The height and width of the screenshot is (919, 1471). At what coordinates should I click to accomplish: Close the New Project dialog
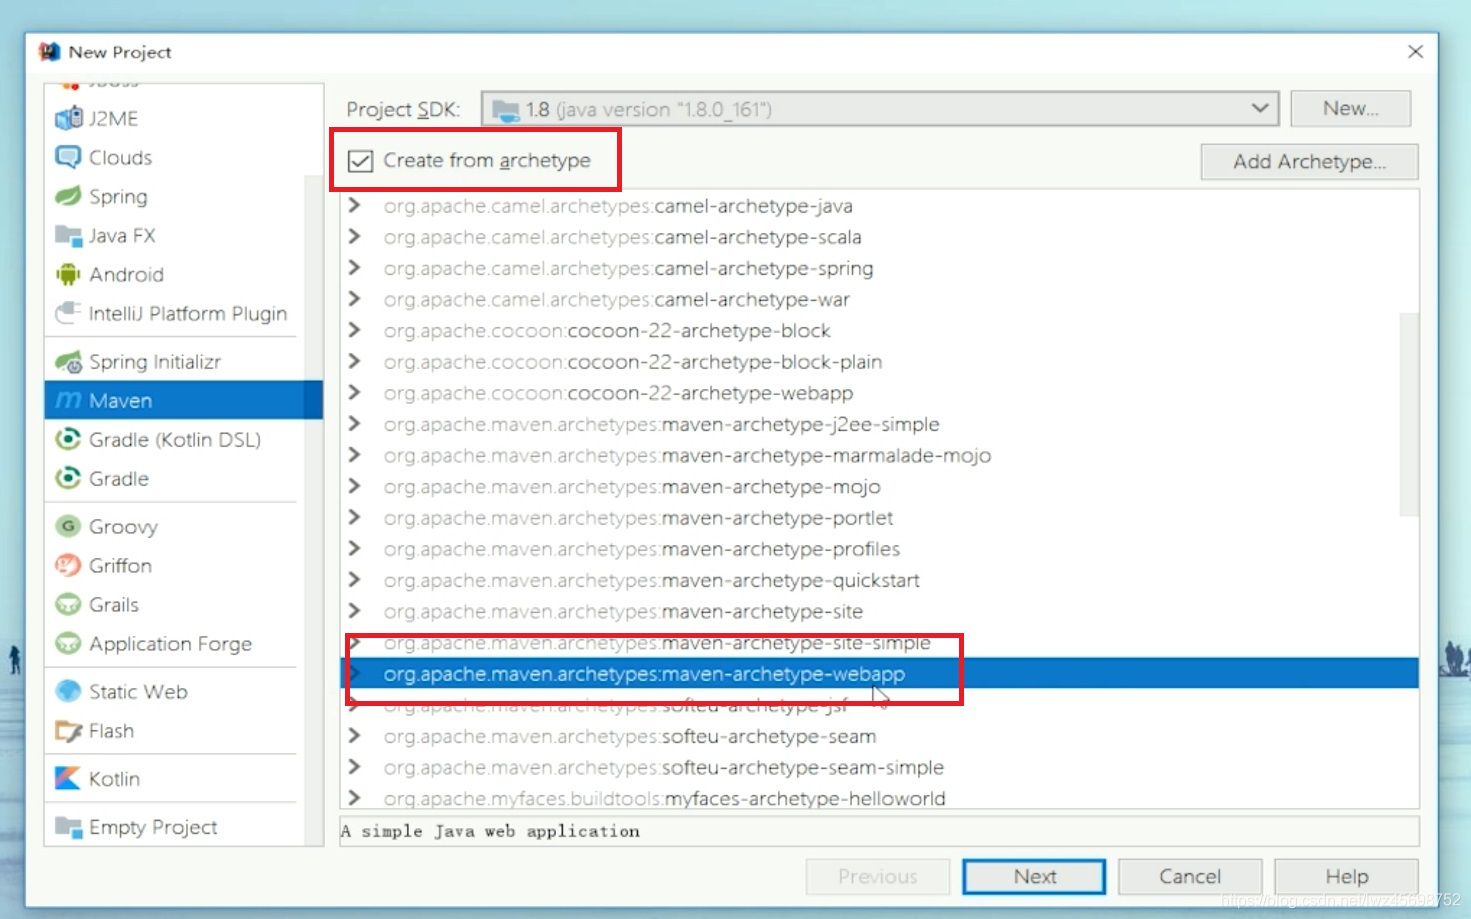(1415, 51)
